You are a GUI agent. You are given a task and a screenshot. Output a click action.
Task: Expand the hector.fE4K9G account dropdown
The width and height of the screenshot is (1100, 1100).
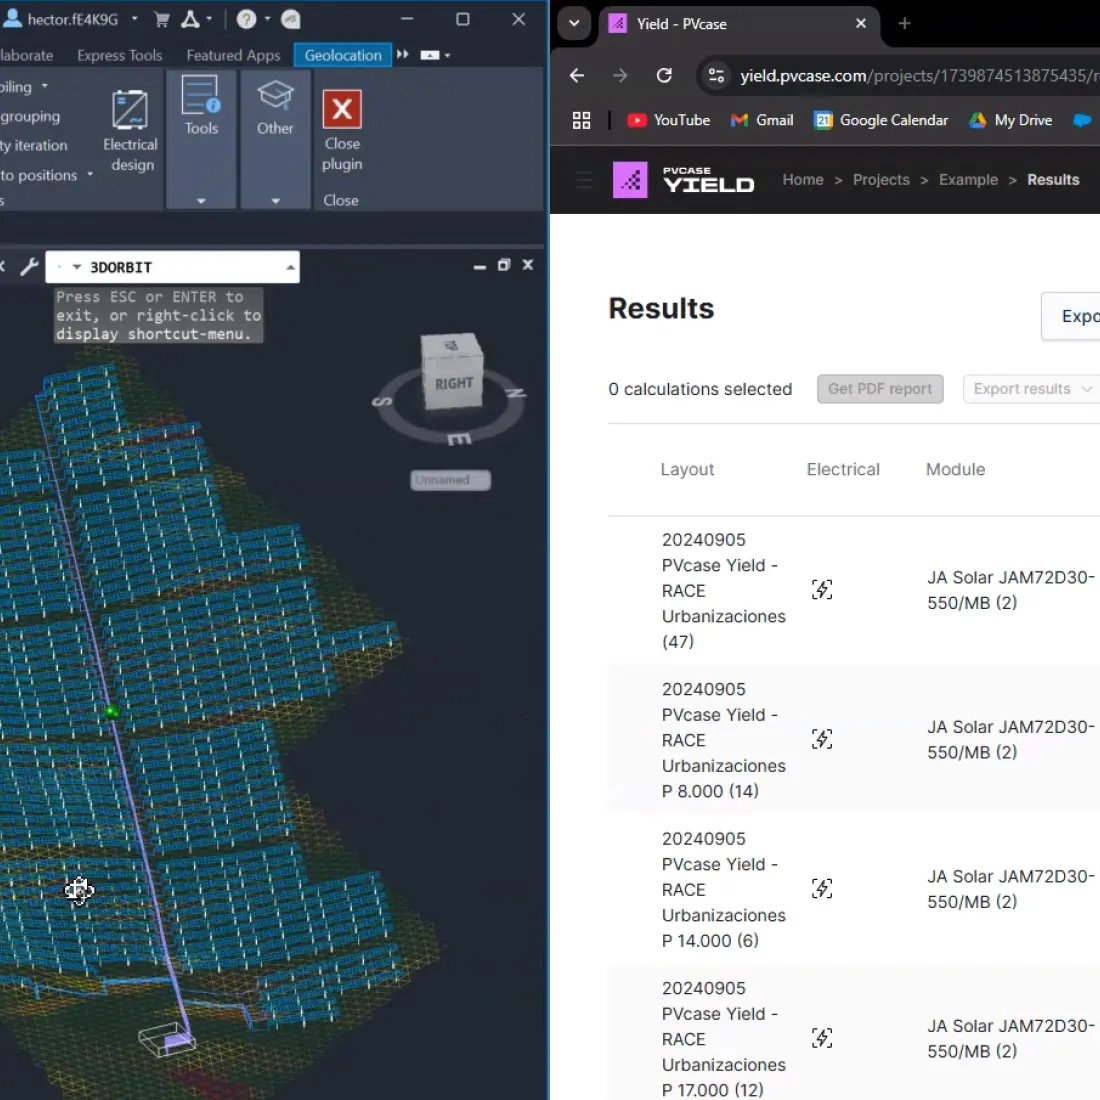click(134, 19)
